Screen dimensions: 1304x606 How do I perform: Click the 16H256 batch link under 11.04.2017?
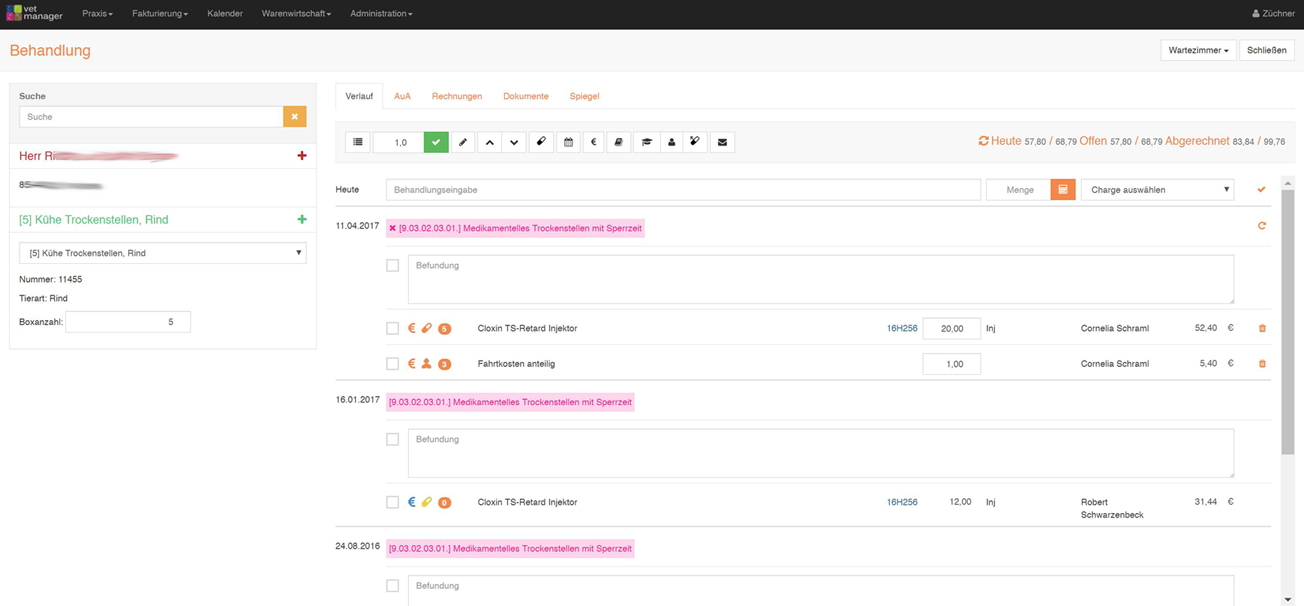tap(902, 328)
